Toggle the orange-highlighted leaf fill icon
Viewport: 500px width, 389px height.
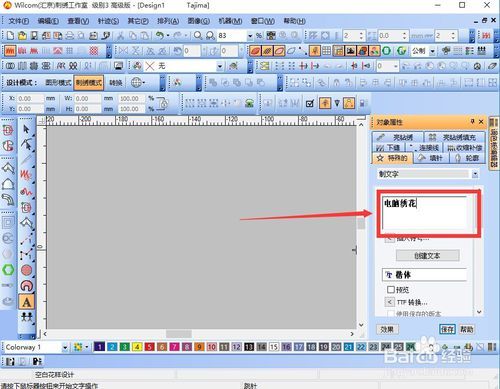pyautogui.click(x=255, y=51)
